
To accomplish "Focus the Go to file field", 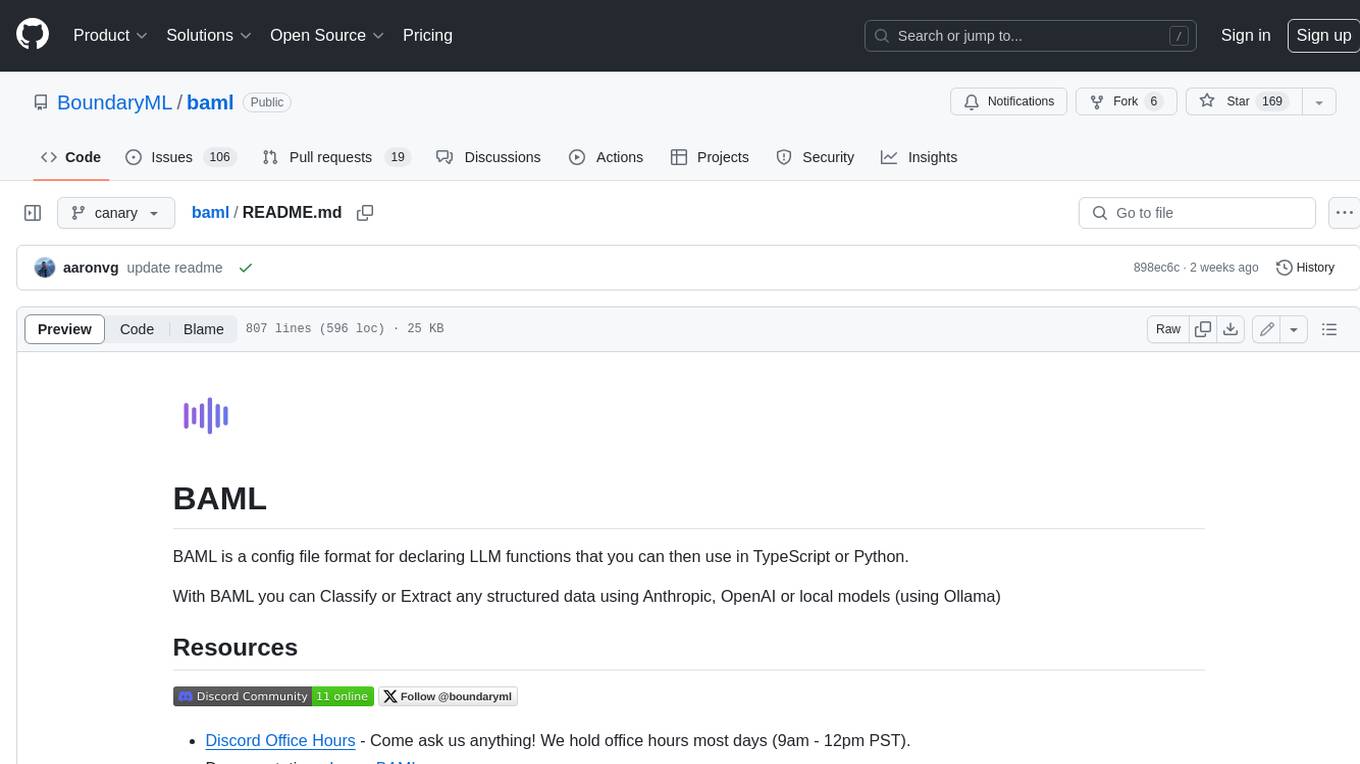I will 1197,213.
